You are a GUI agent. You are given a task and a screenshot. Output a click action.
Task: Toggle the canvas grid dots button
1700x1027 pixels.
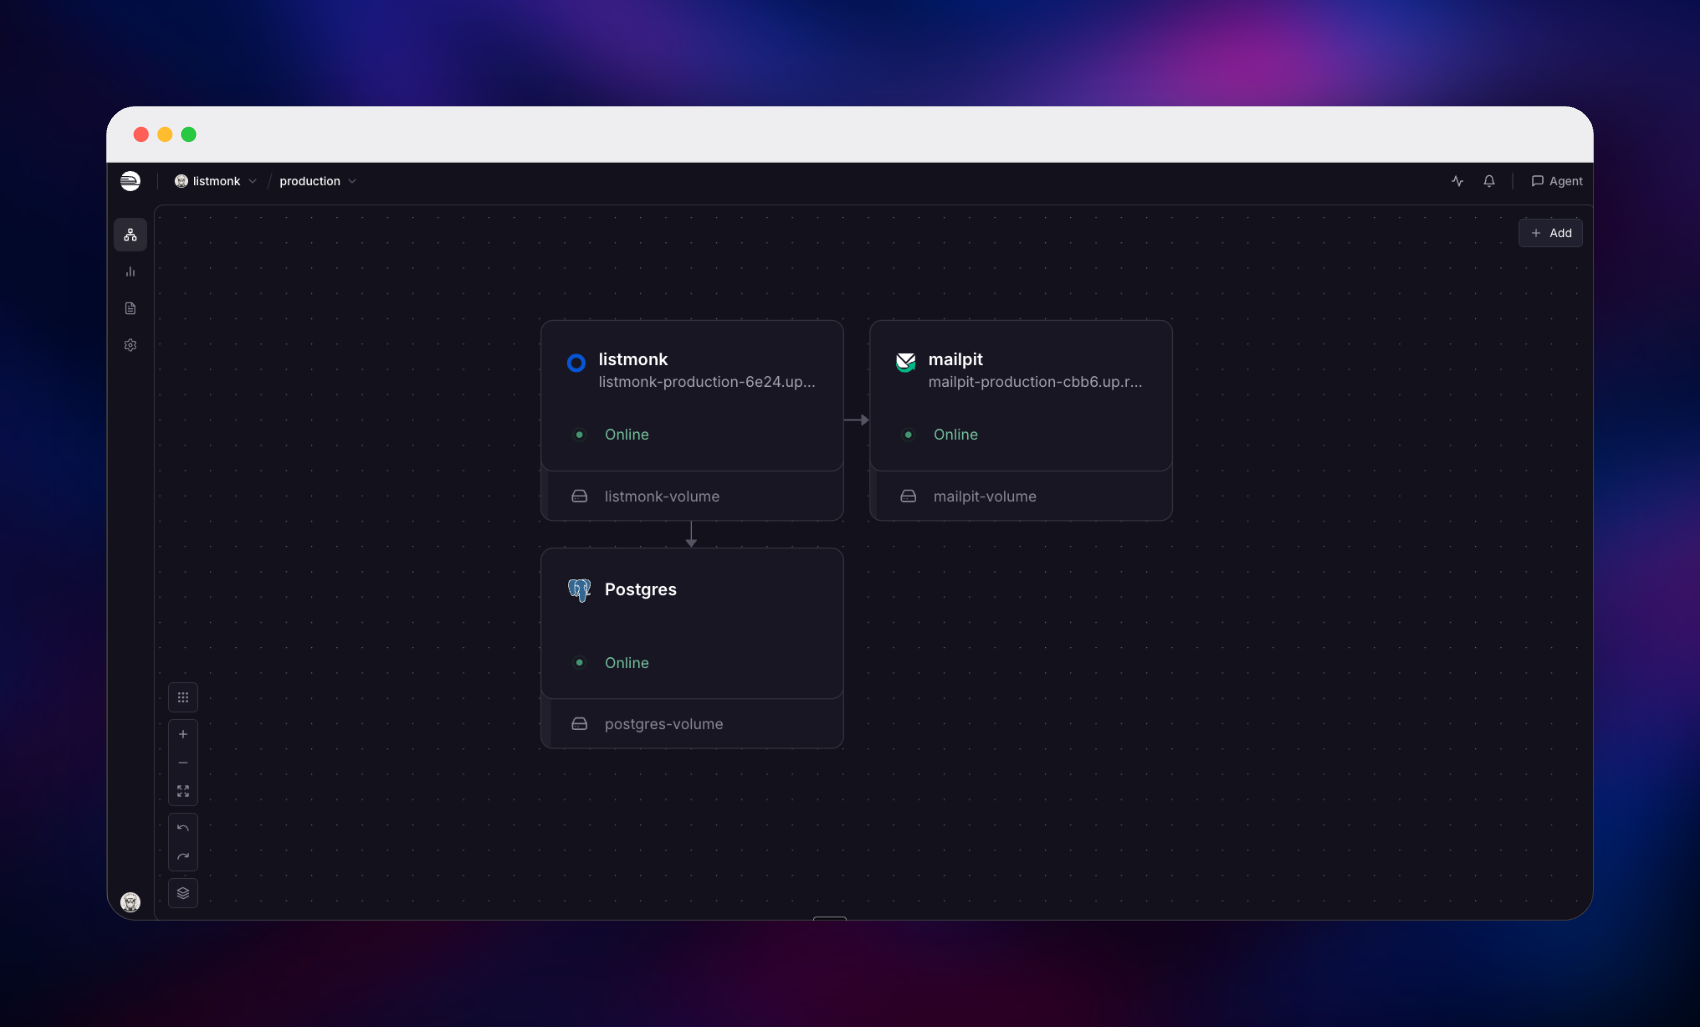pyautogui.click(x=183, y=697)
